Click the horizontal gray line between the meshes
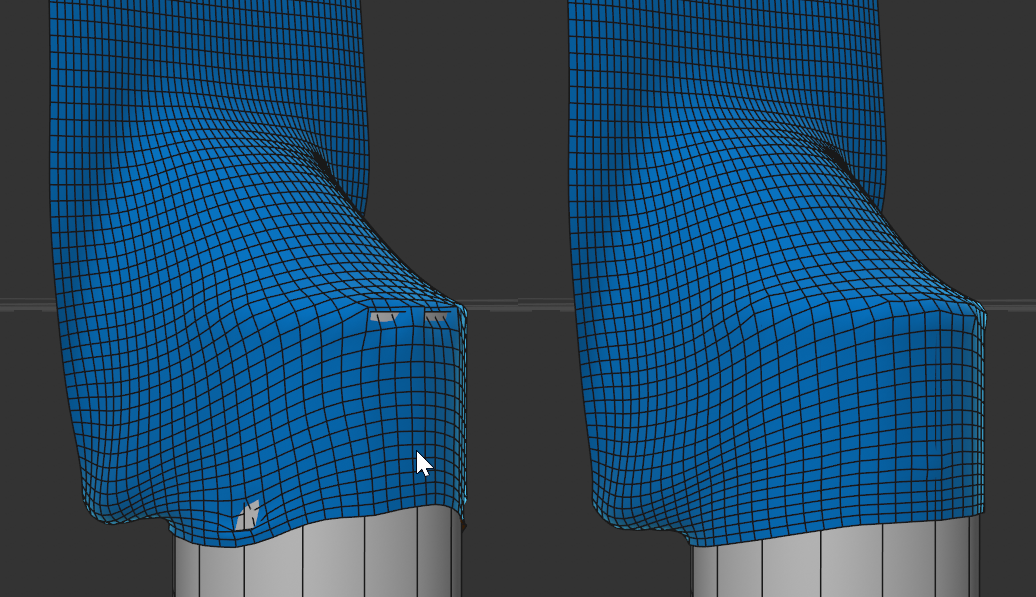 pos(515,304)
